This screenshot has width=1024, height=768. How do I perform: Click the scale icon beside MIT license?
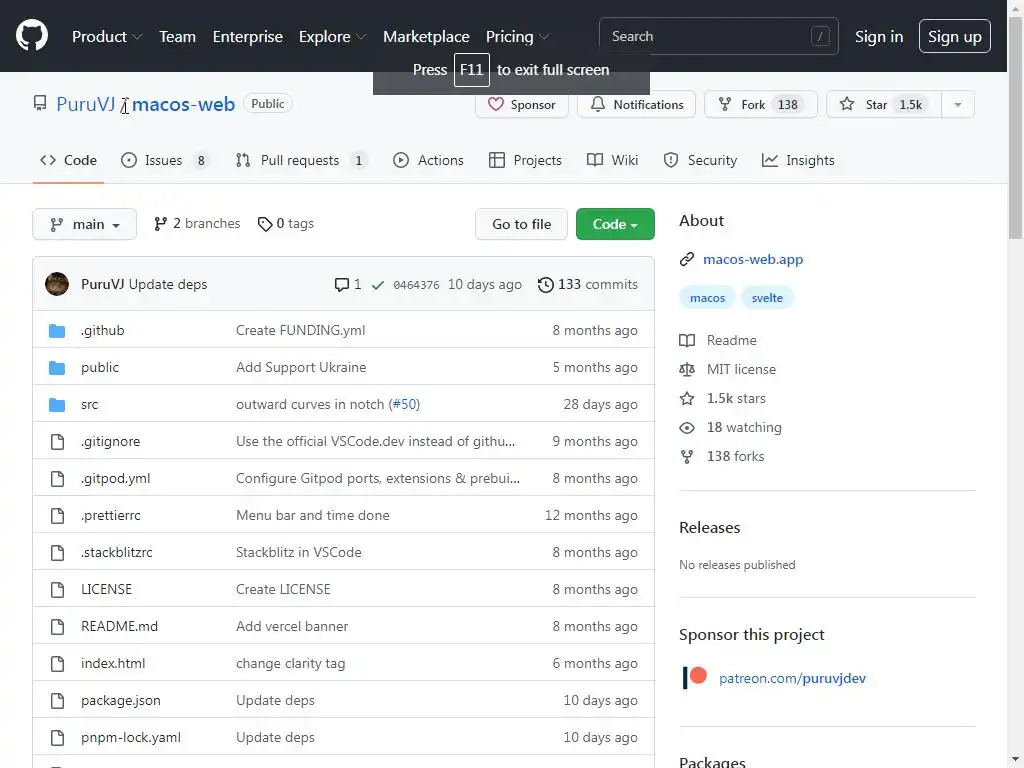(686, 370)
